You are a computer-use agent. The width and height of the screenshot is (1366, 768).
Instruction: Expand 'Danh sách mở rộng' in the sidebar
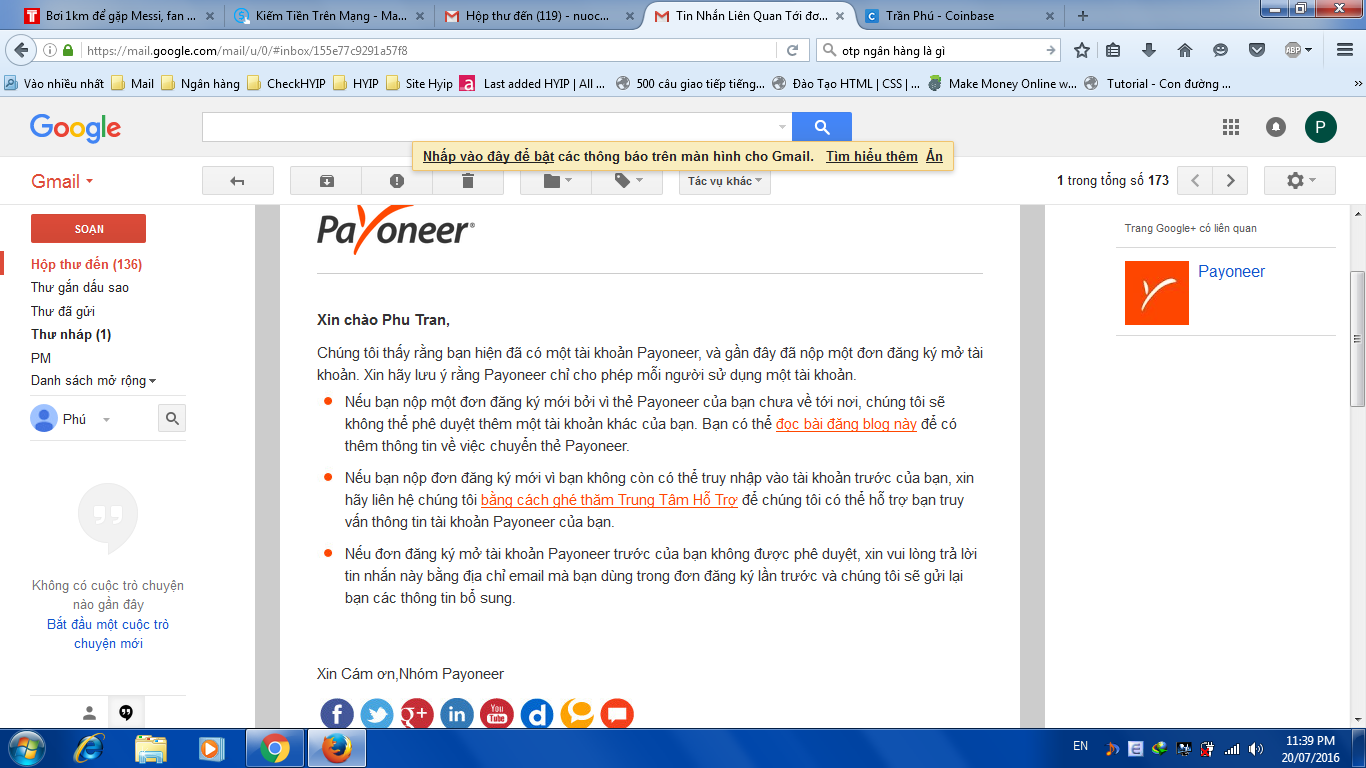pyautogui.click(x=93, y=381)
